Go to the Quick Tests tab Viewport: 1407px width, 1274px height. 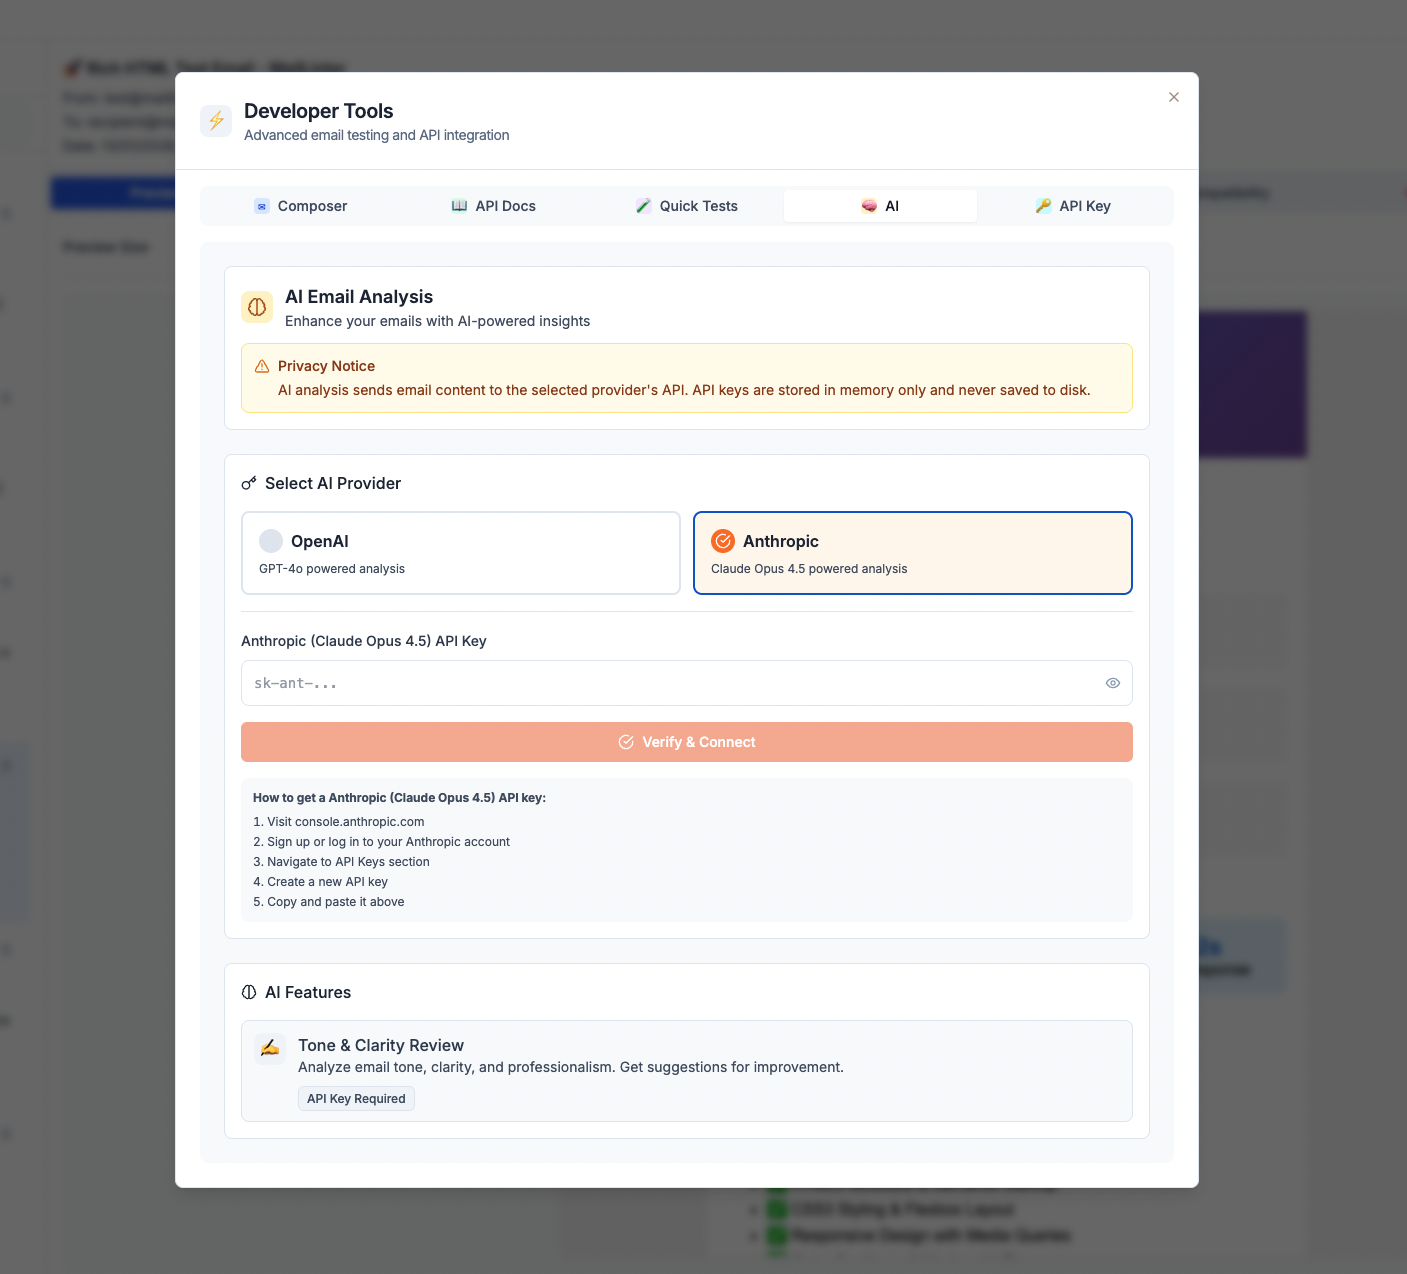tap(687, 206)
